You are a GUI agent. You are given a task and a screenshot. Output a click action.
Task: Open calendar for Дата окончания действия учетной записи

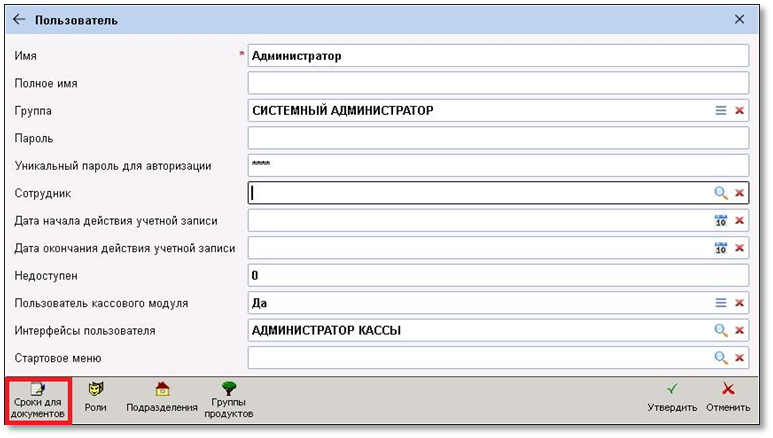click(720, 248)
